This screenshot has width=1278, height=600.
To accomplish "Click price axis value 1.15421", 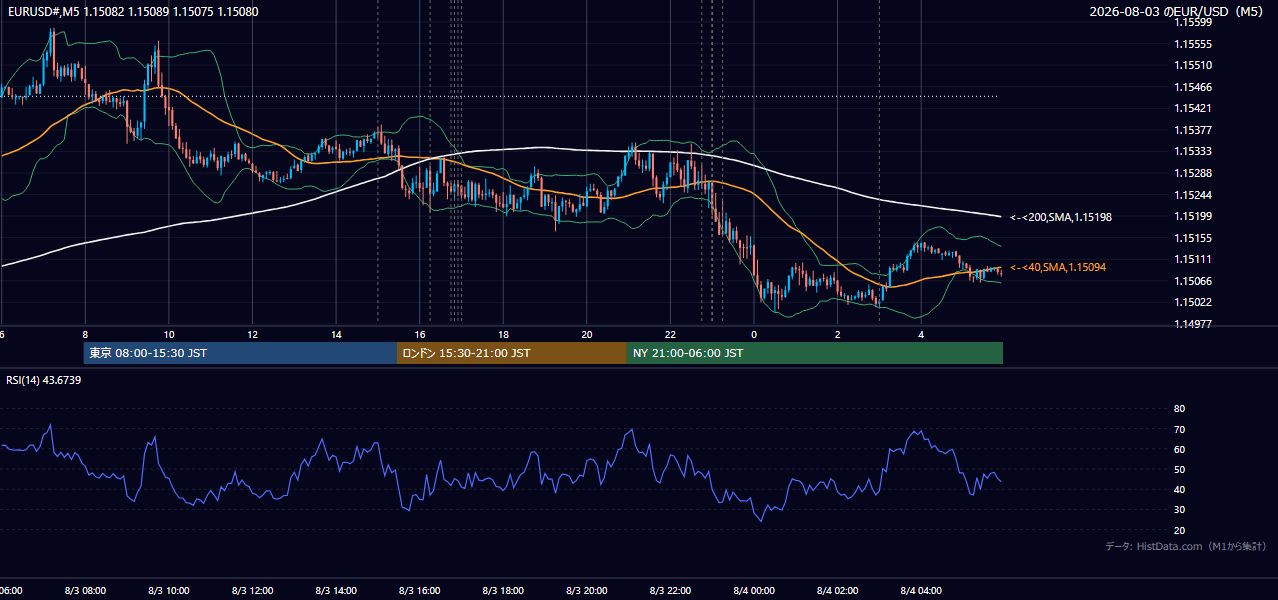I will [1192, 108].
